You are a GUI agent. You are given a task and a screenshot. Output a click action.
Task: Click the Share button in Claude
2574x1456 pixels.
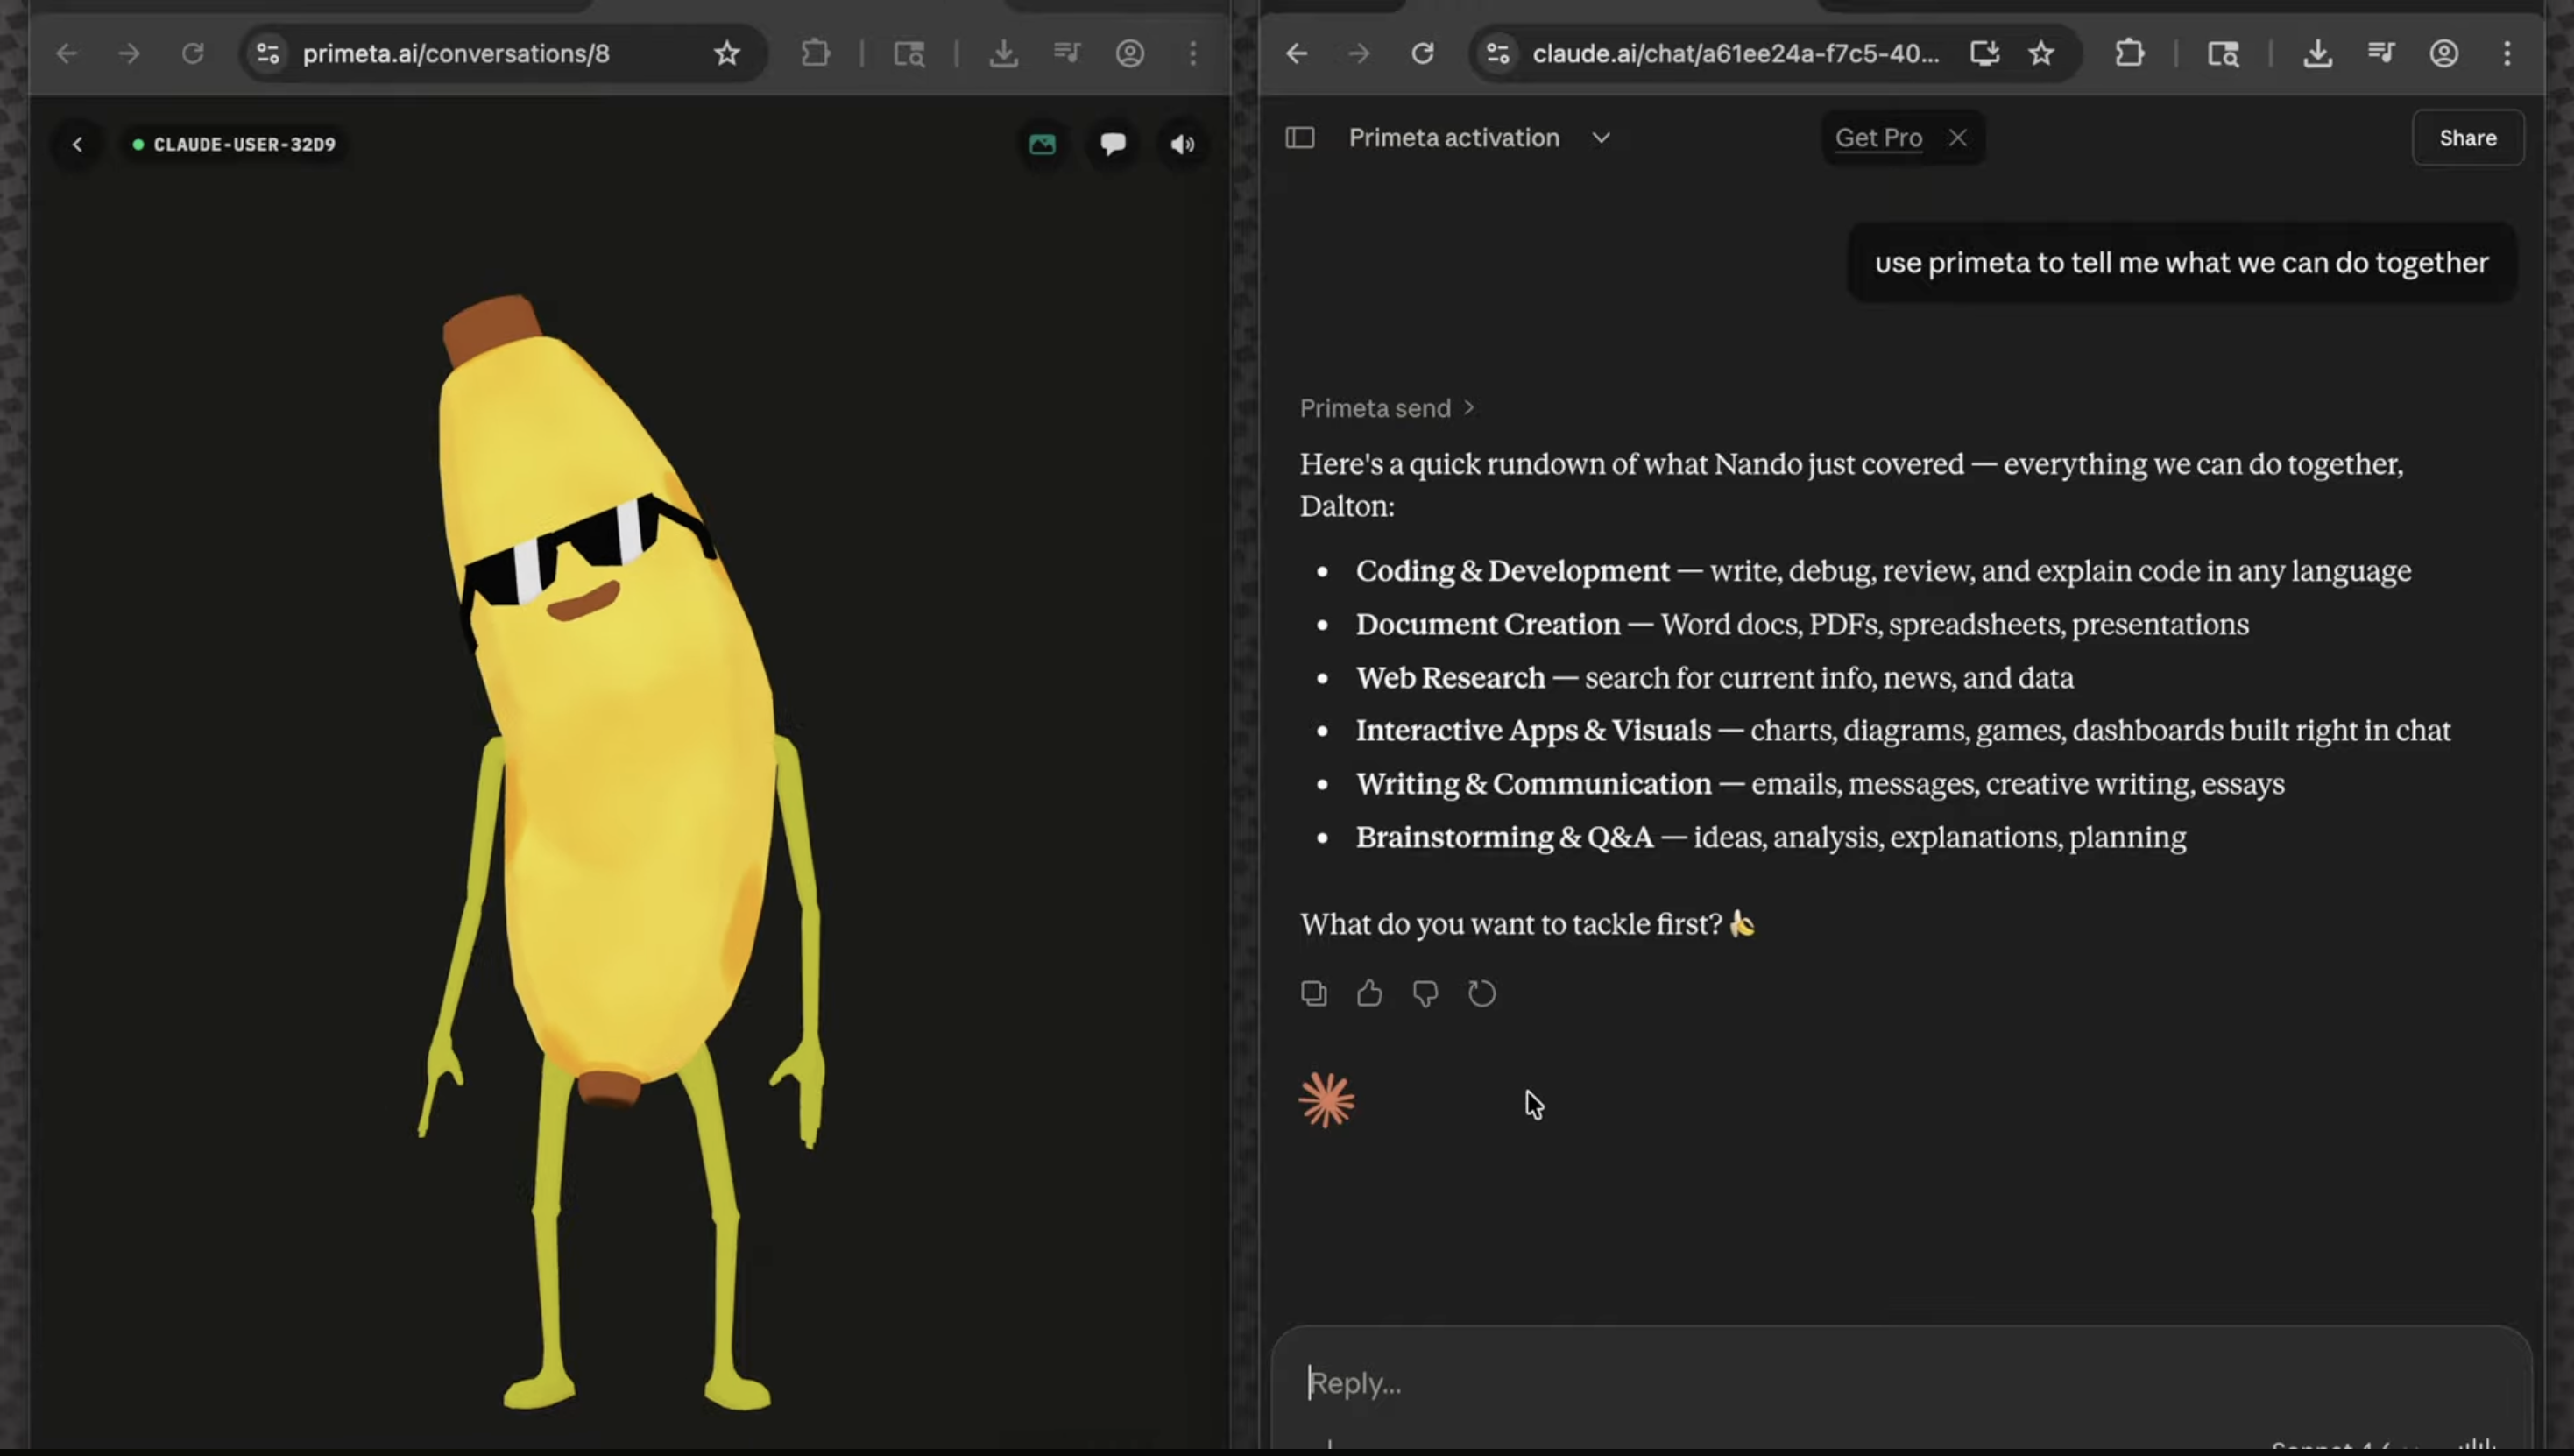point(2467,137)
